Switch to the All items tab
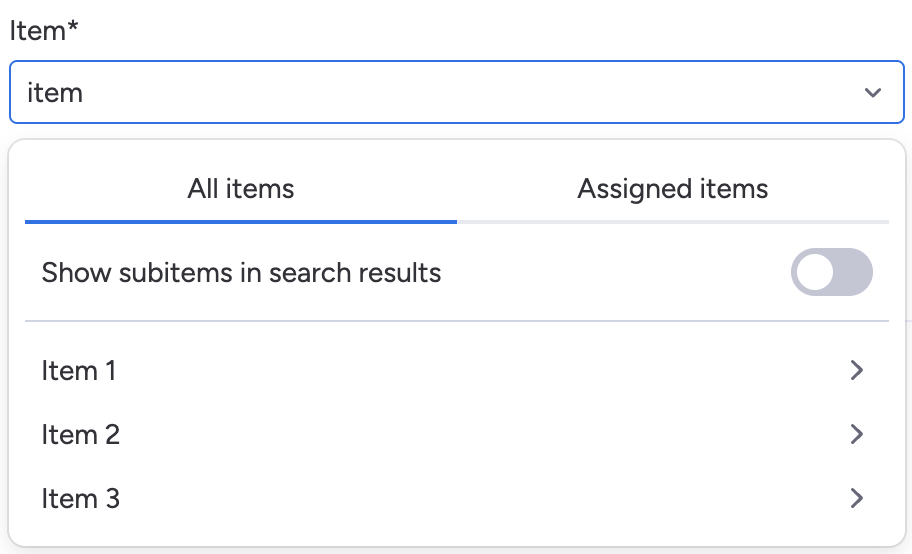This screenshot has height=554, width=912. click(241, 189)
